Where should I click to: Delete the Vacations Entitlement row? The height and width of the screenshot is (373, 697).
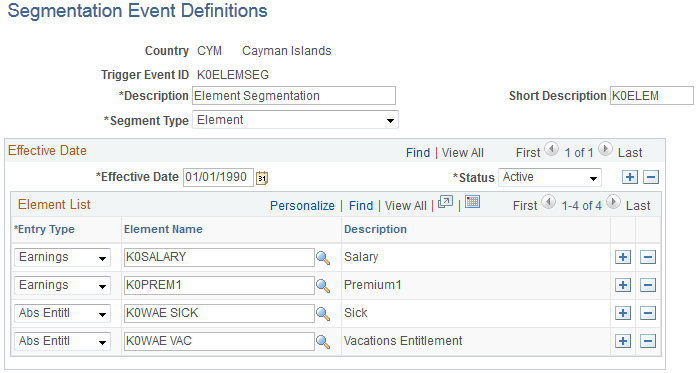pyautogui.click(x=648, y=341)
